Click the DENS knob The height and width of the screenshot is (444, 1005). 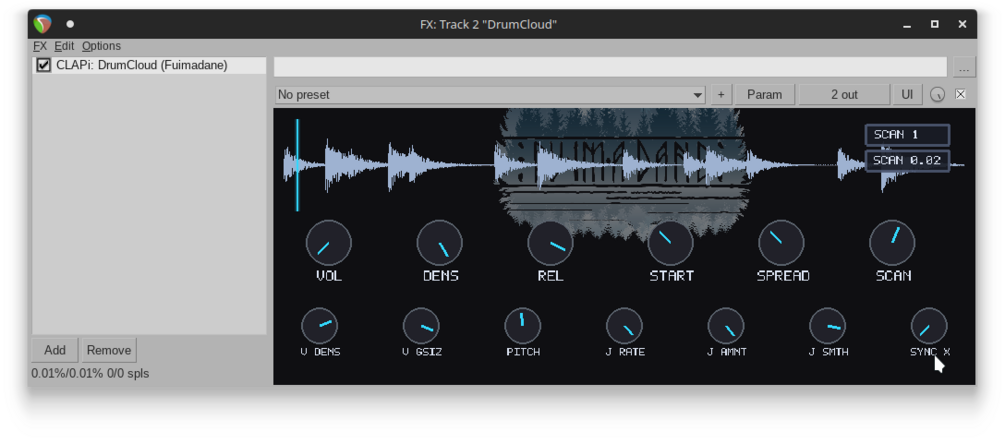pos(440,243)
